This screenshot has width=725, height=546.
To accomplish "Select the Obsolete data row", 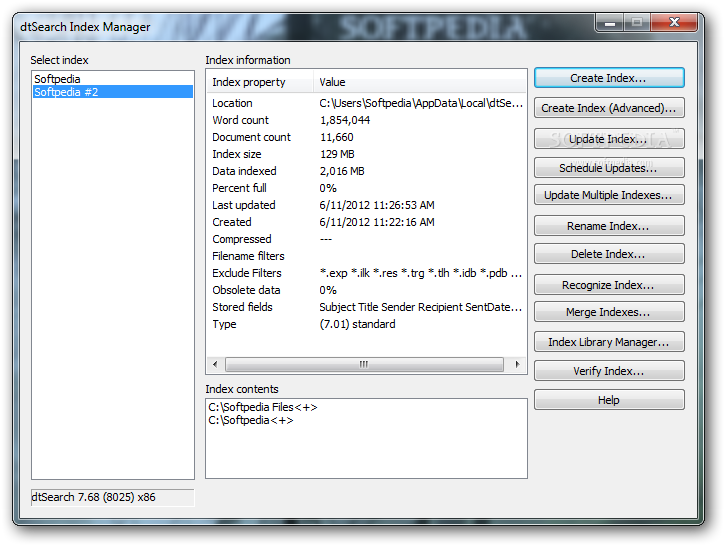I will coord(367,290).
